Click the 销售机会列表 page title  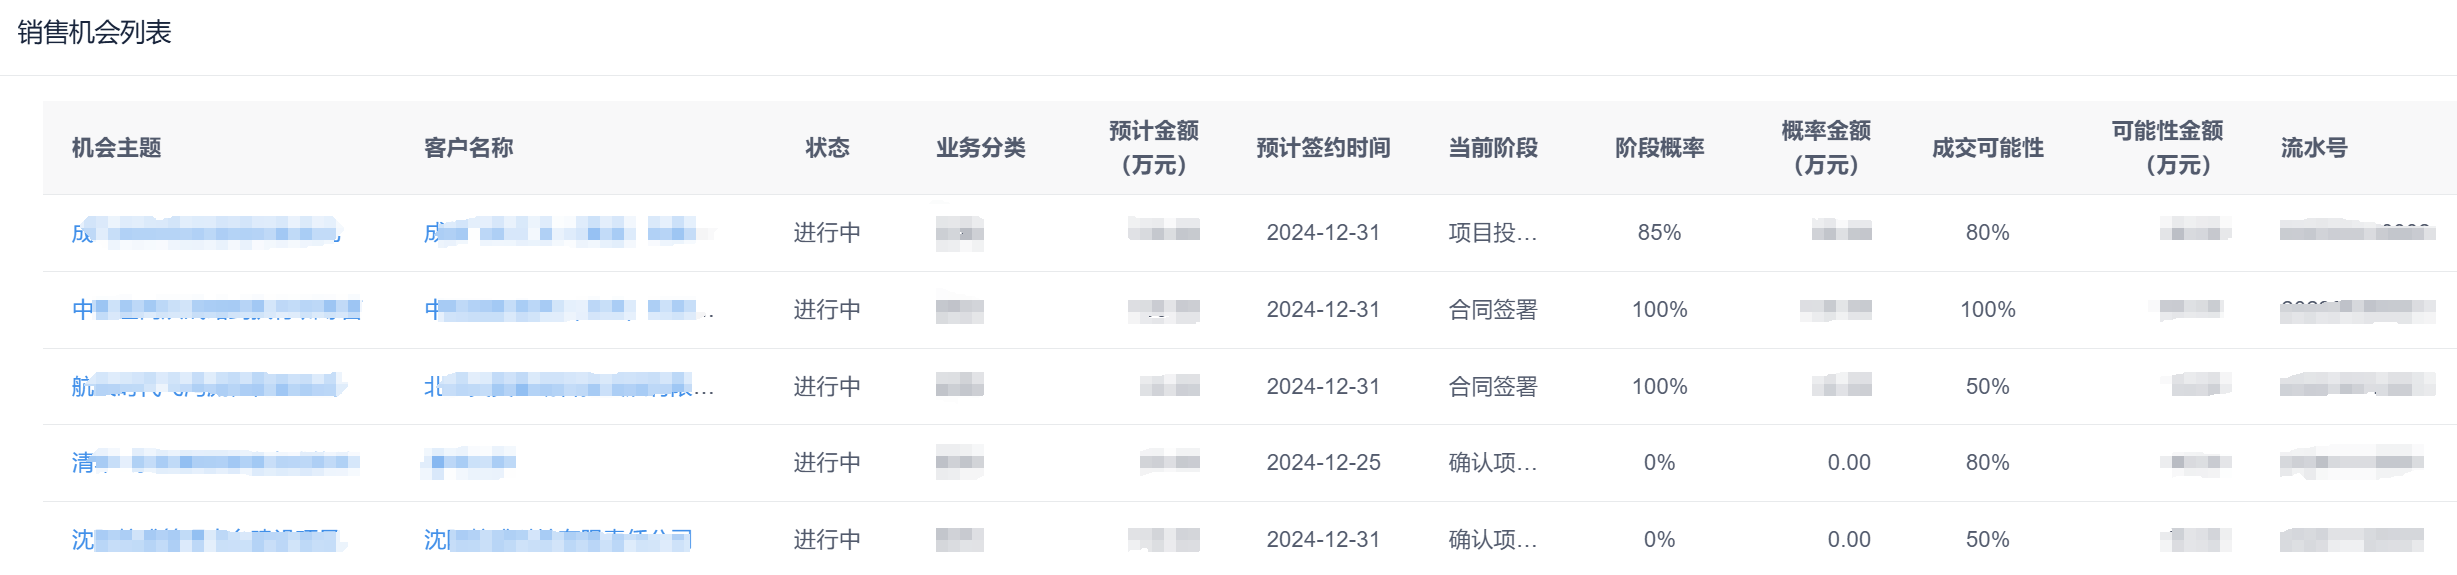pyautogui.click(x=95, y=33)
